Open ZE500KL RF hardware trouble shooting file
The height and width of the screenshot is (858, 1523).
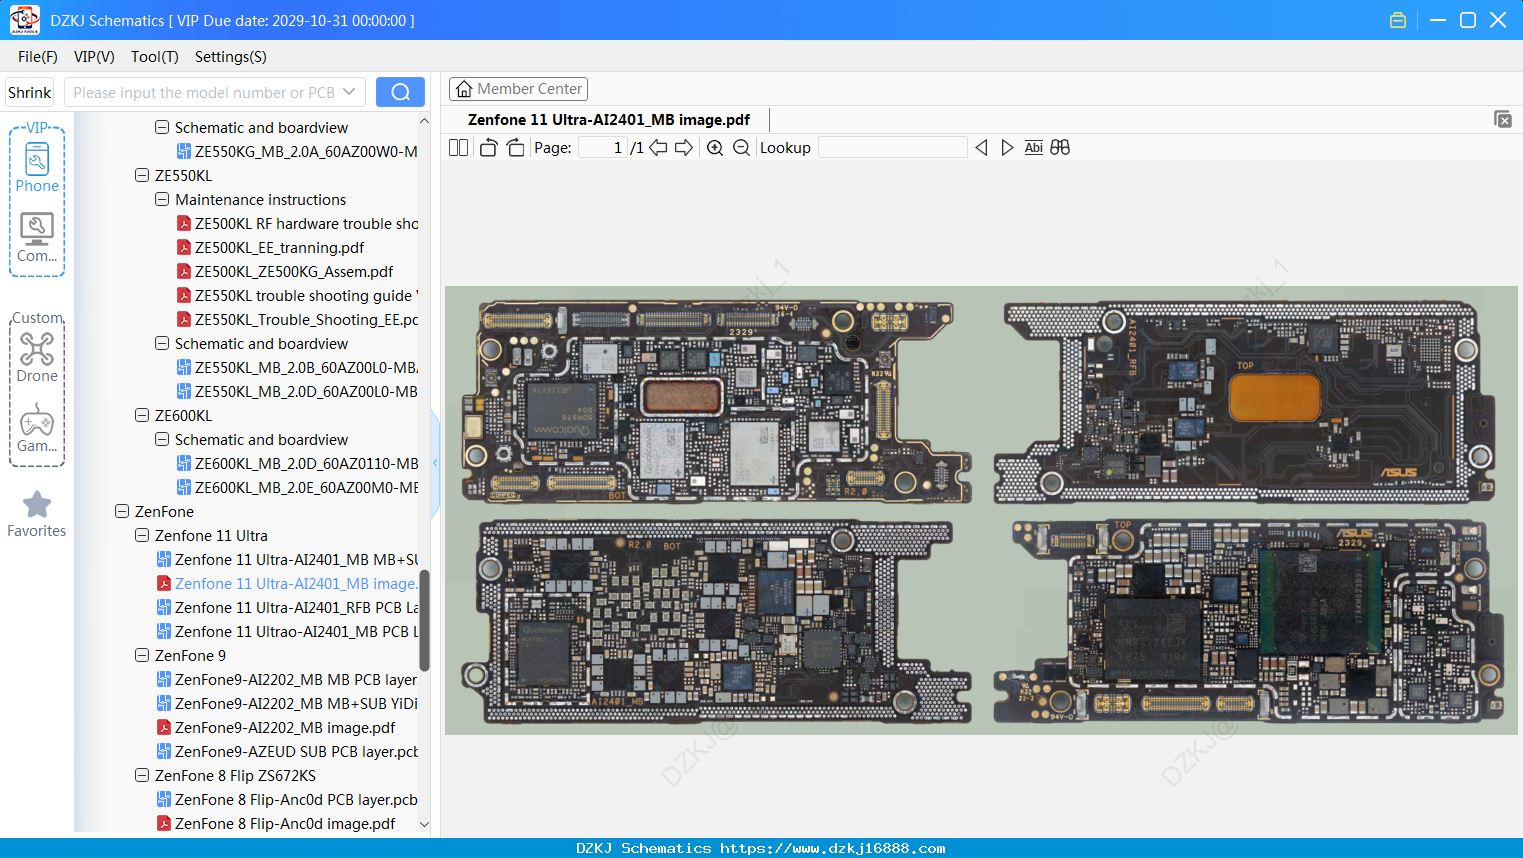[297, 223]
